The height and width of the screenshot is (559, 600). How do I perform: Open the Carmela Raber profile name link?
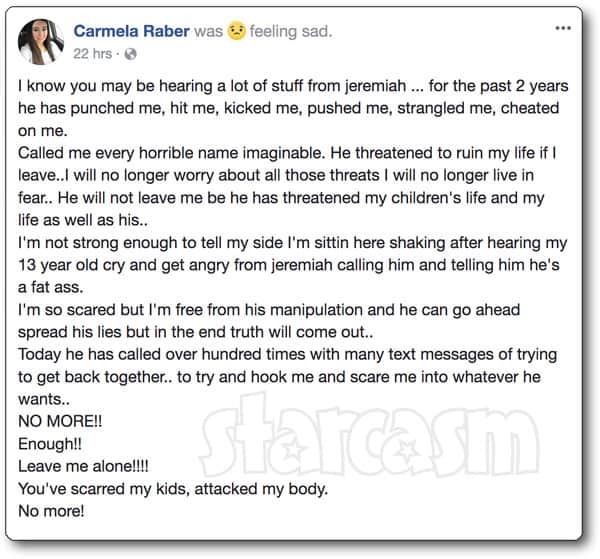point(132,31)
